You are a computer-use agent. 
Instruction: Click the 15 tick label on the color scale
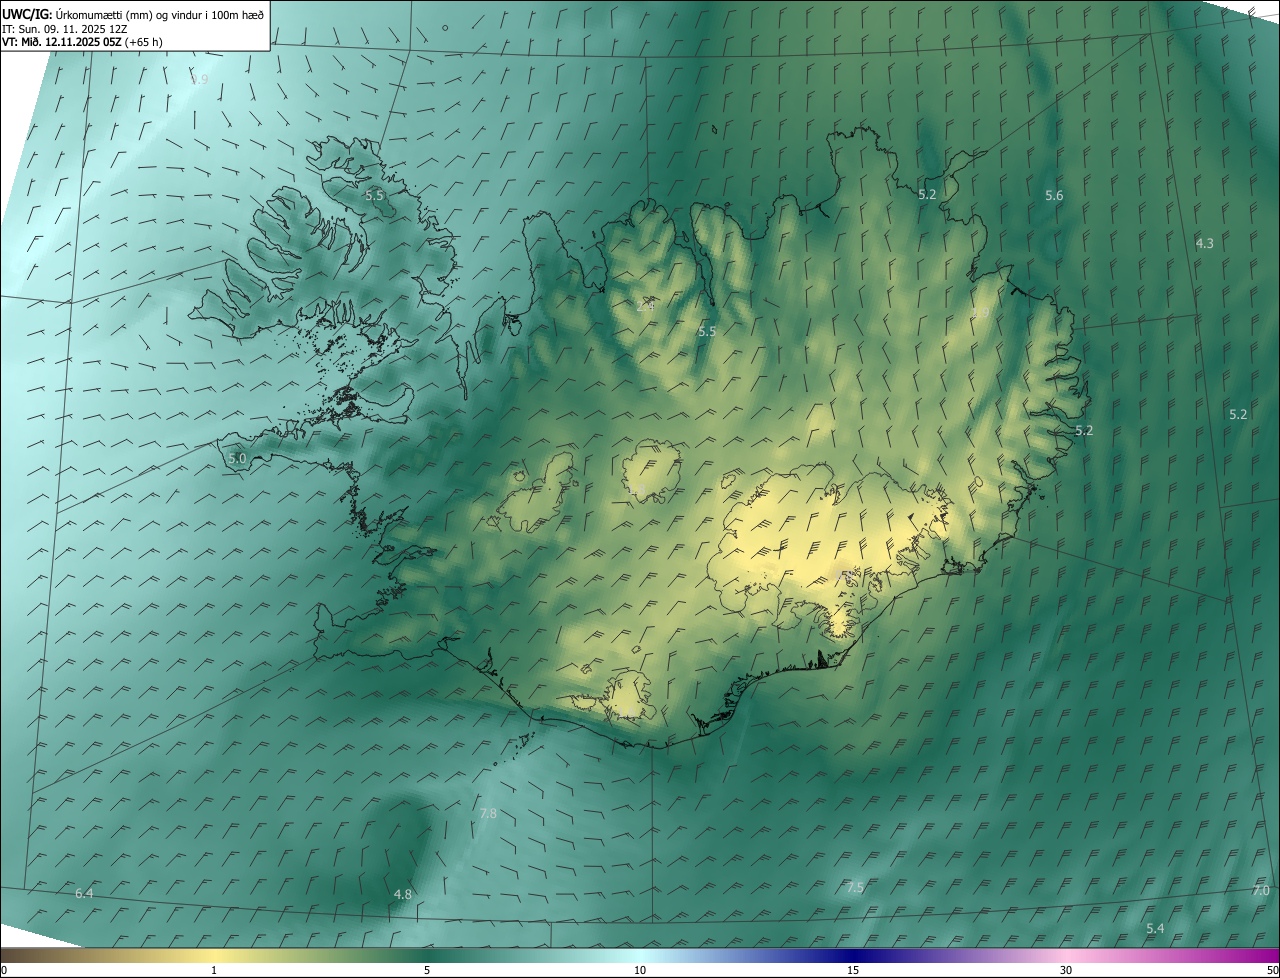pos(853,971)
